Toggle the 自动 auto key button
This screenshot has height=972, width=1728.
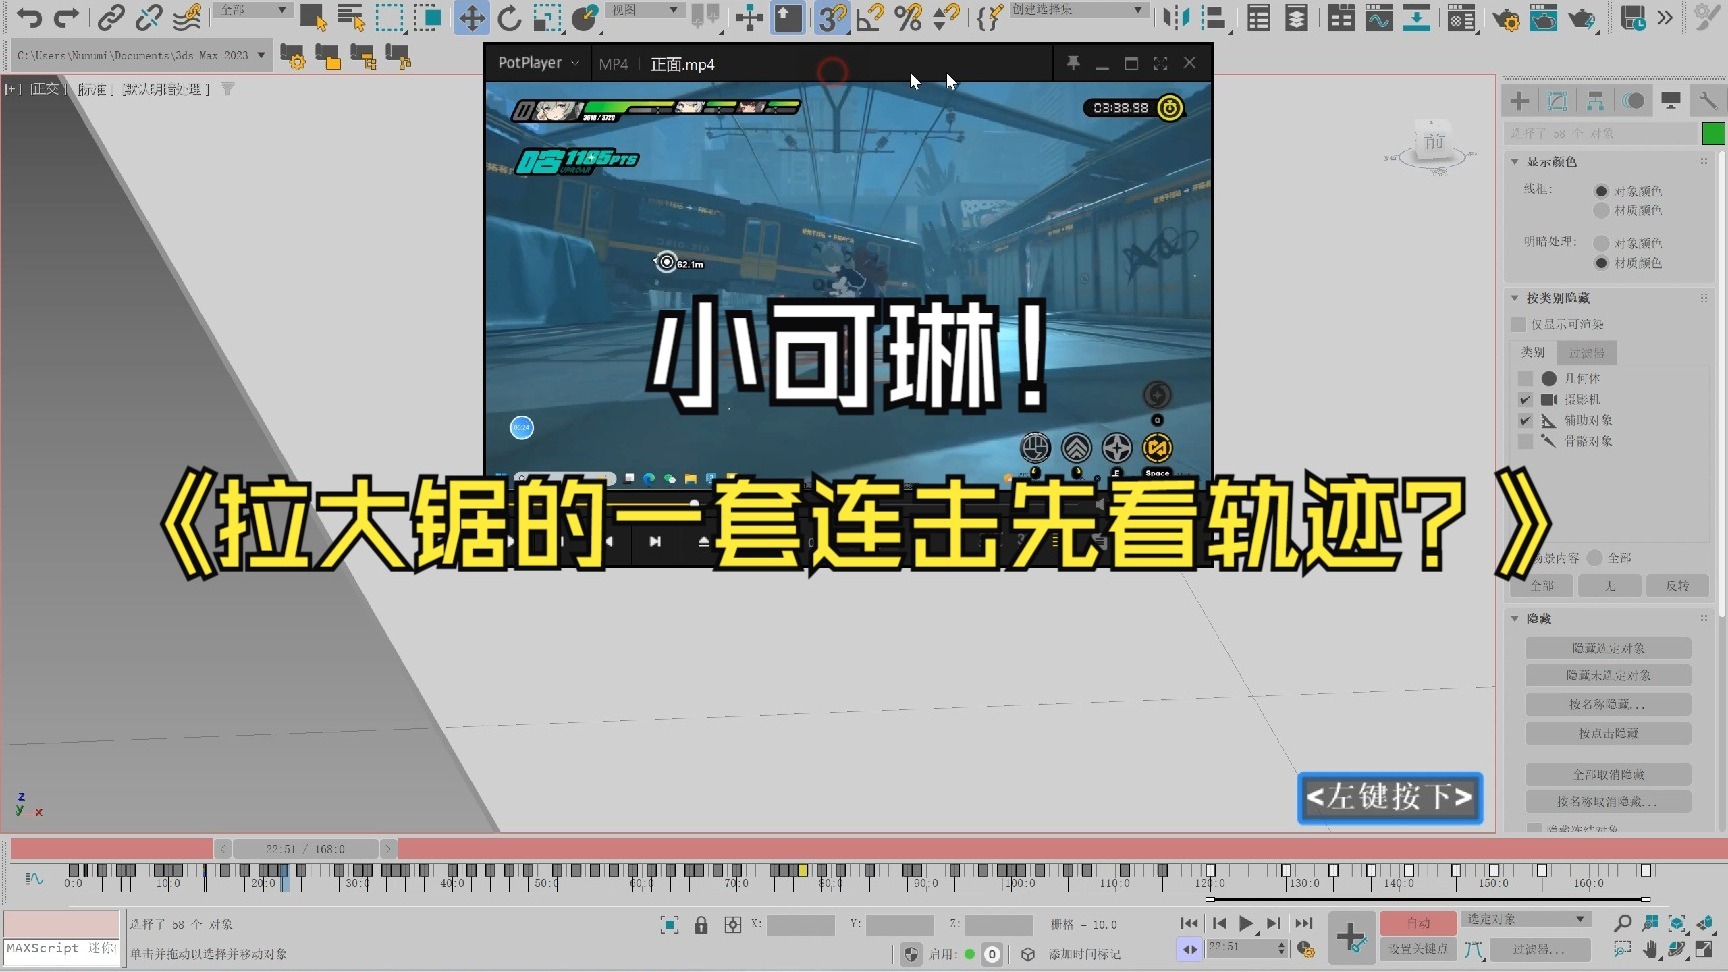(1418, 923)
